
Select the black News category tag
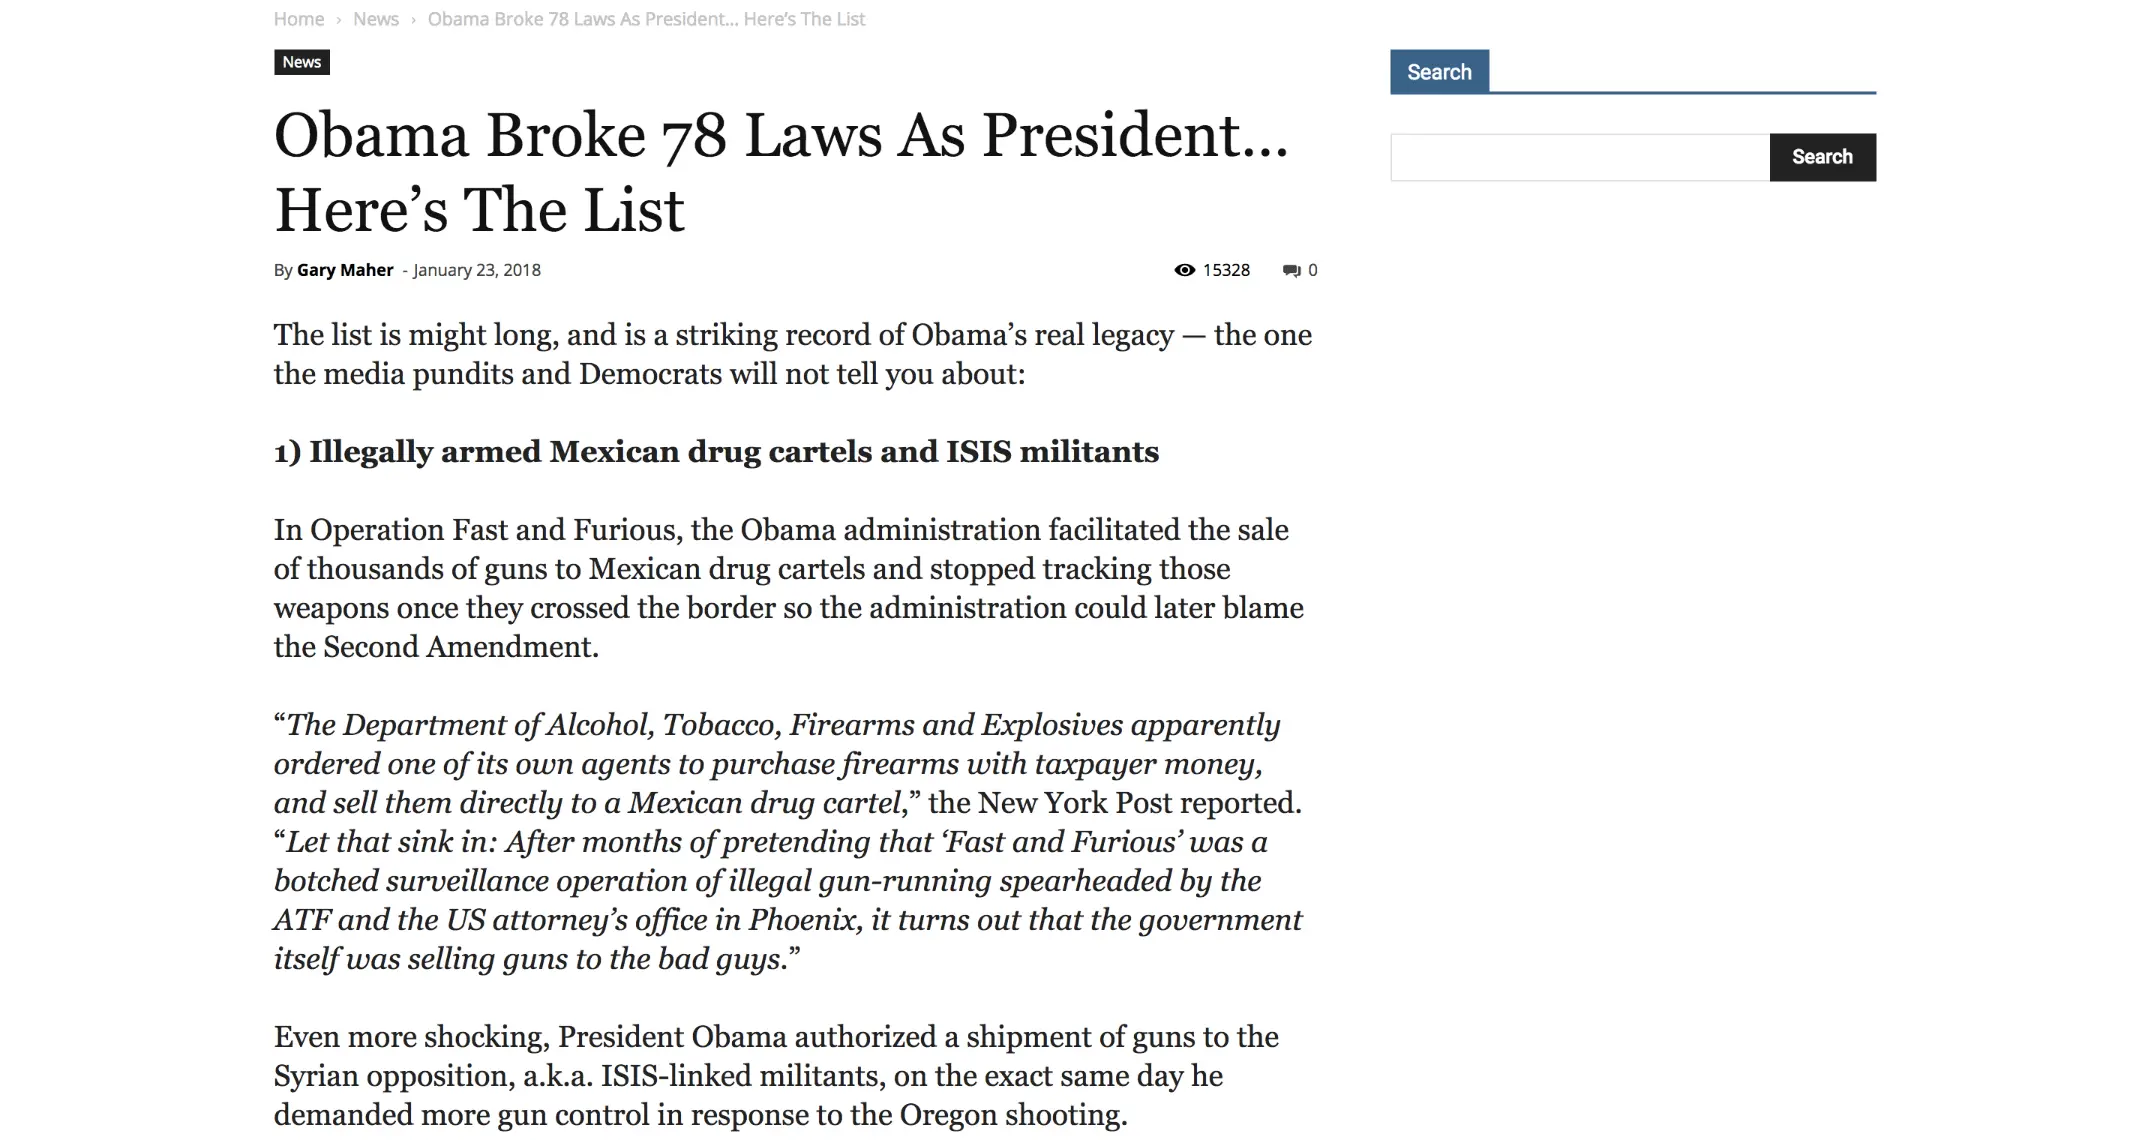point(301,62)
